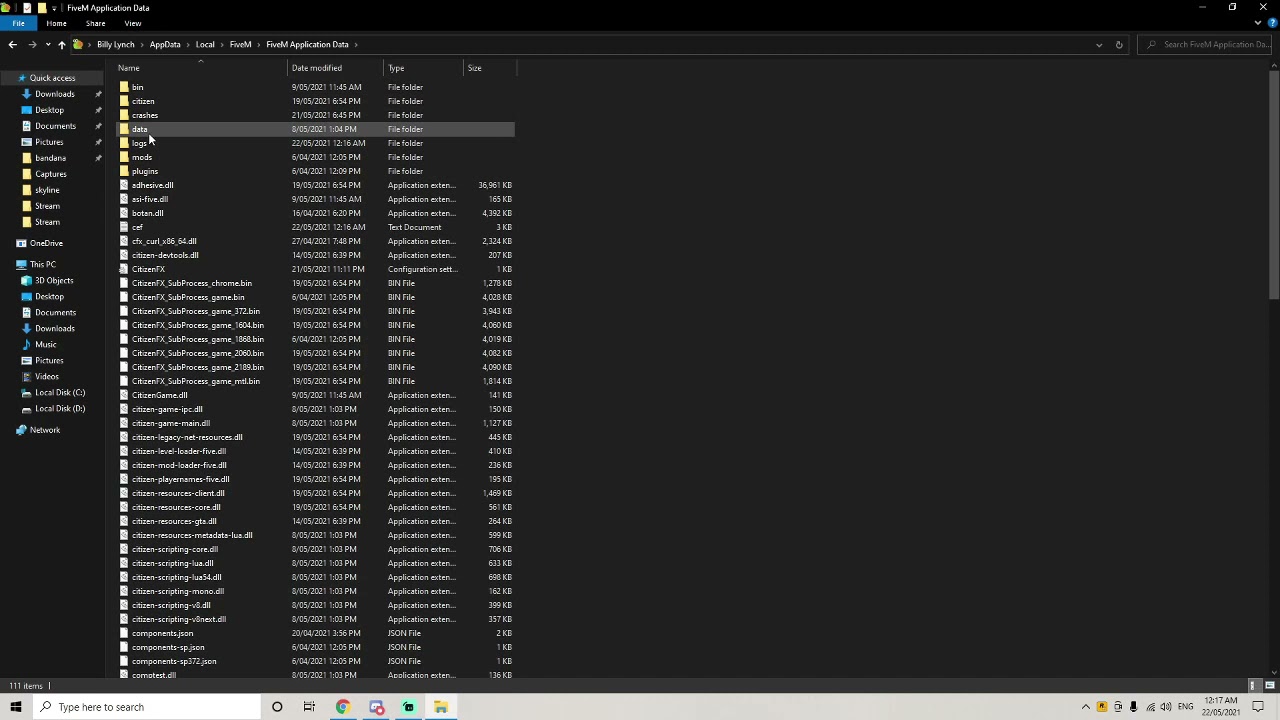Sort by the Size column header

(x=474, y=68)
